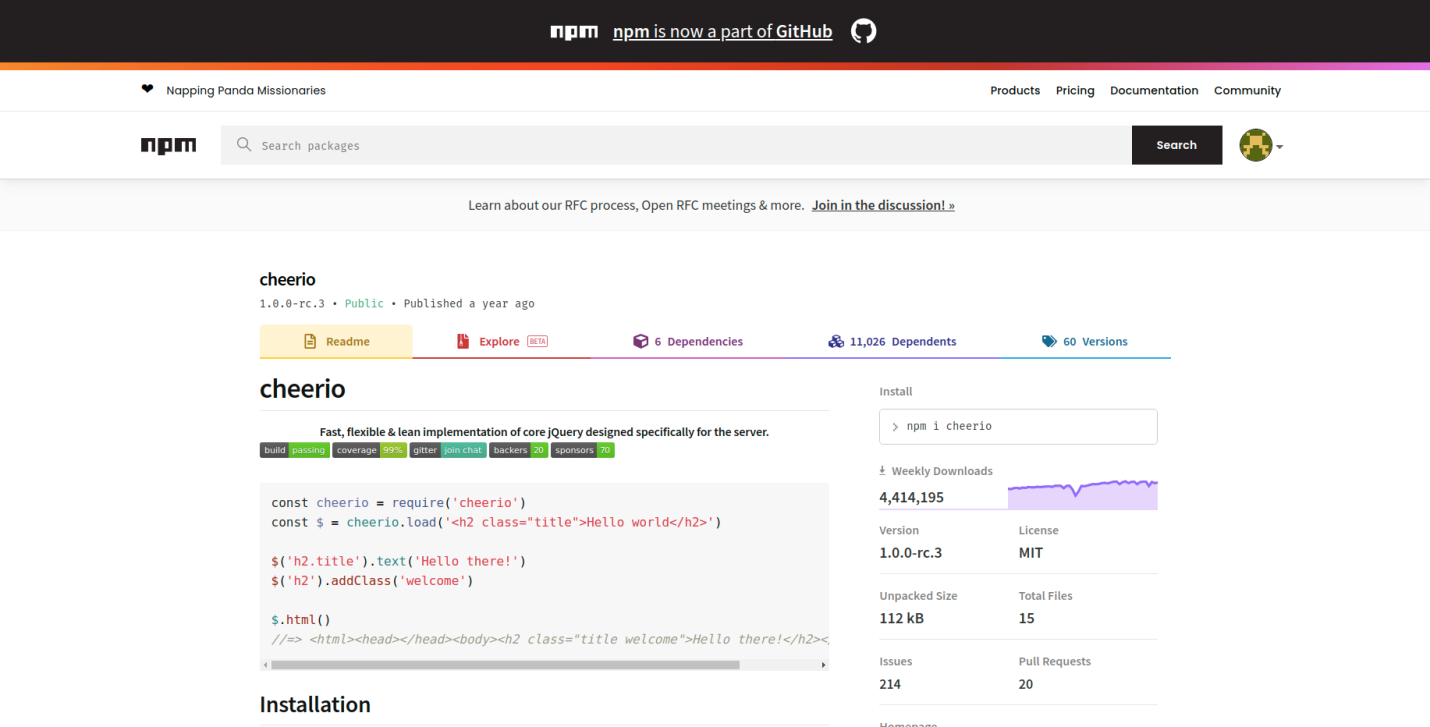
Task: Click the BETA label on Explore tab
Action: [x=538, y=341]
